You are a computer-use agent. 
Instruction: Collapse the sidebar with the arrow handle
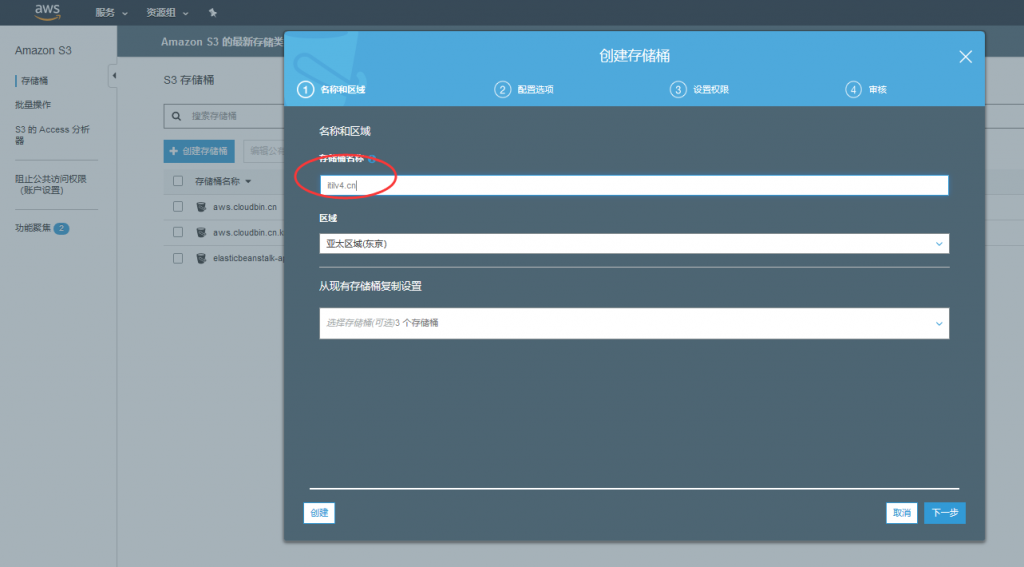pyautogui.click(x=113, y=76)
